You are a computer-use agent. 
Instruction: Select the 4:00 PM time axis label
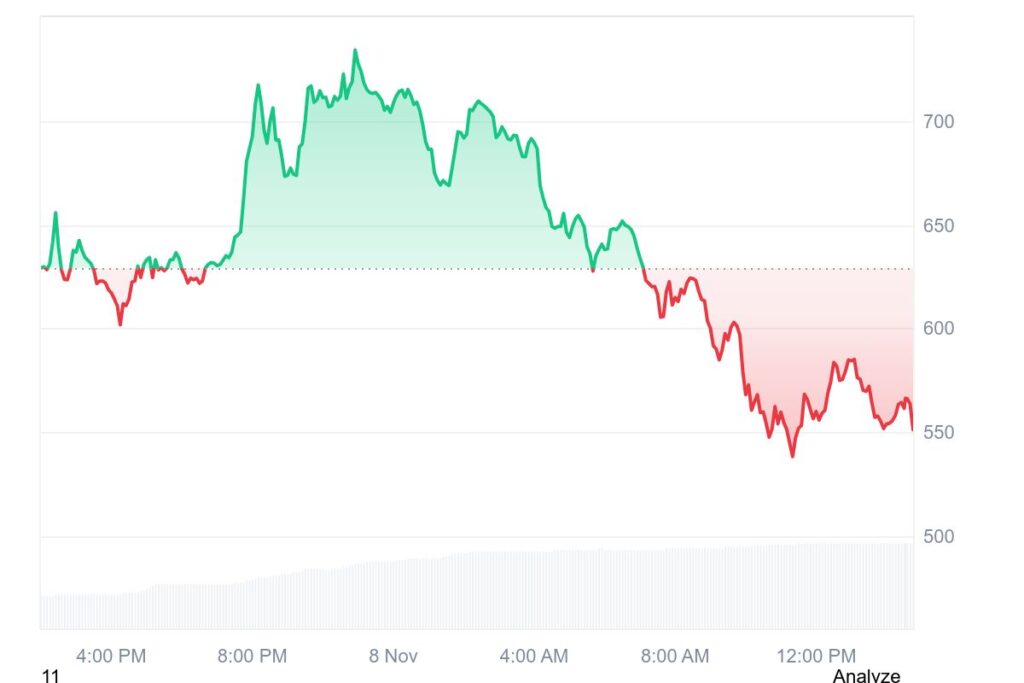pyautogui.click(x=111, y=656)
